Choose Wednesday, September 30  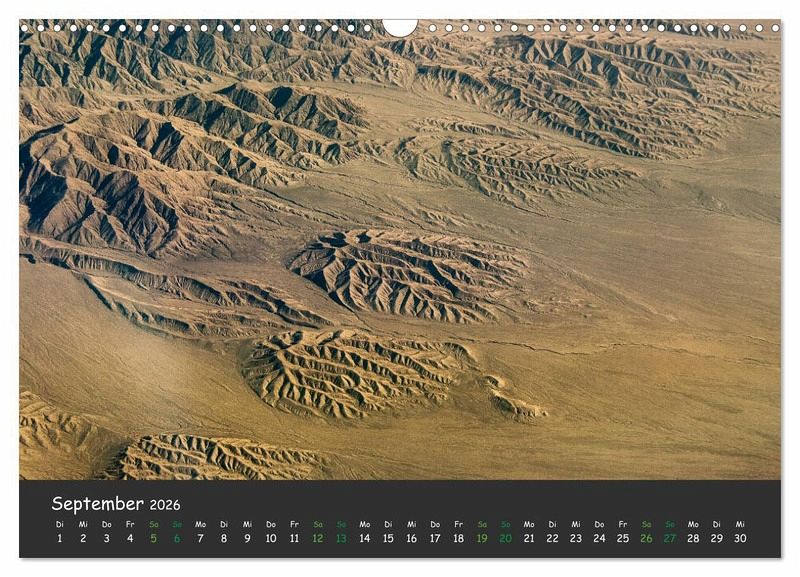(x=740, y=538)
